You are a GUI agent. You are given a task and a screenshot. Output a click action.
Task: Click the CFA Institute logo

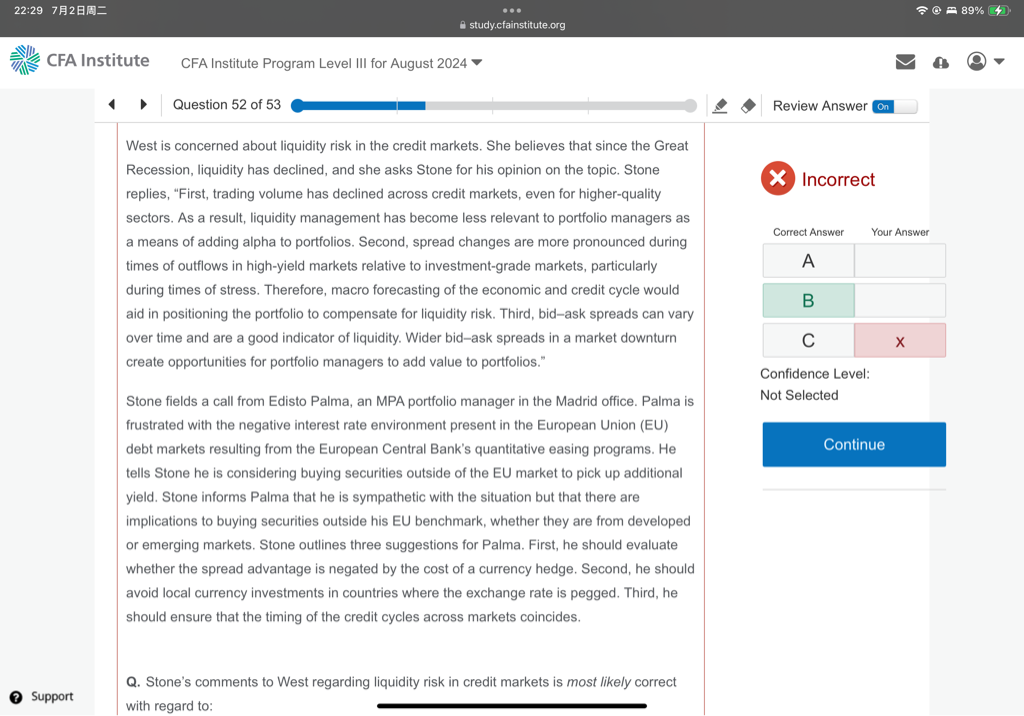point(80,60)
